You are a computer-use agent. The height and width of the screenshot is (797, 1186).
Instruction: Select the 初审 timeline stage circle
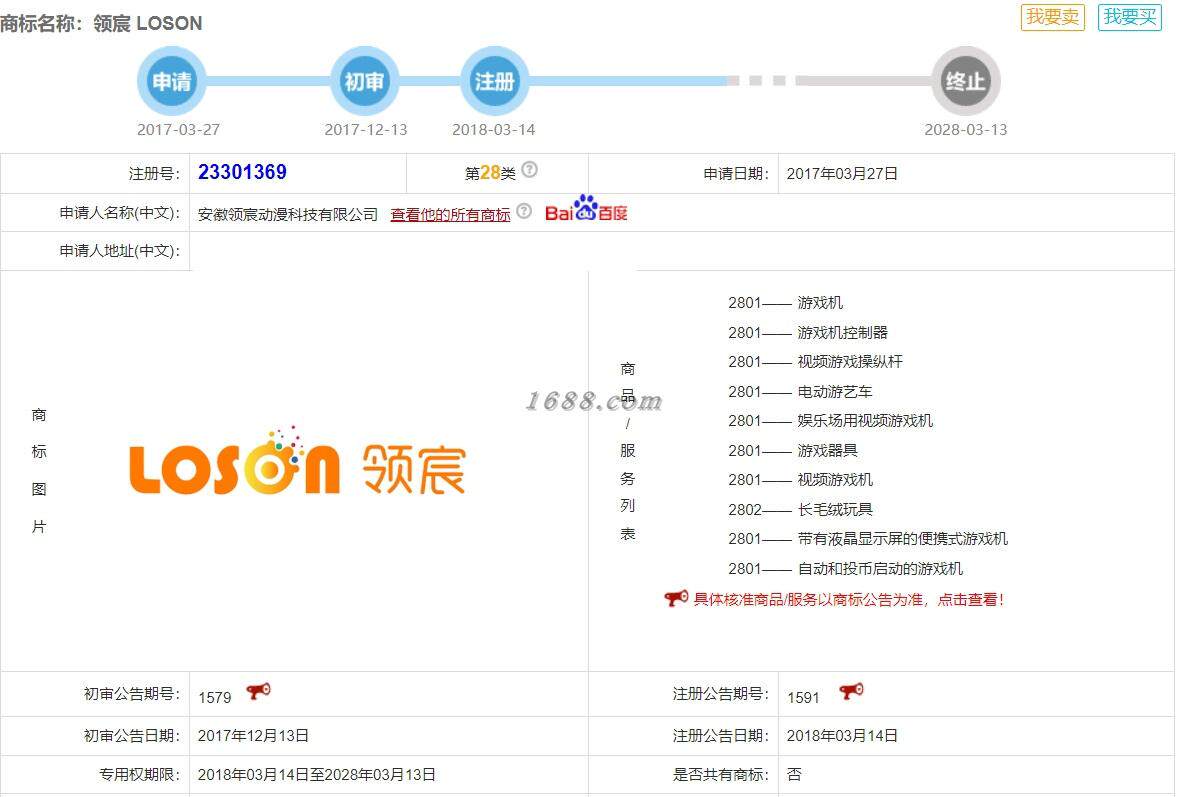coord(365,81)
